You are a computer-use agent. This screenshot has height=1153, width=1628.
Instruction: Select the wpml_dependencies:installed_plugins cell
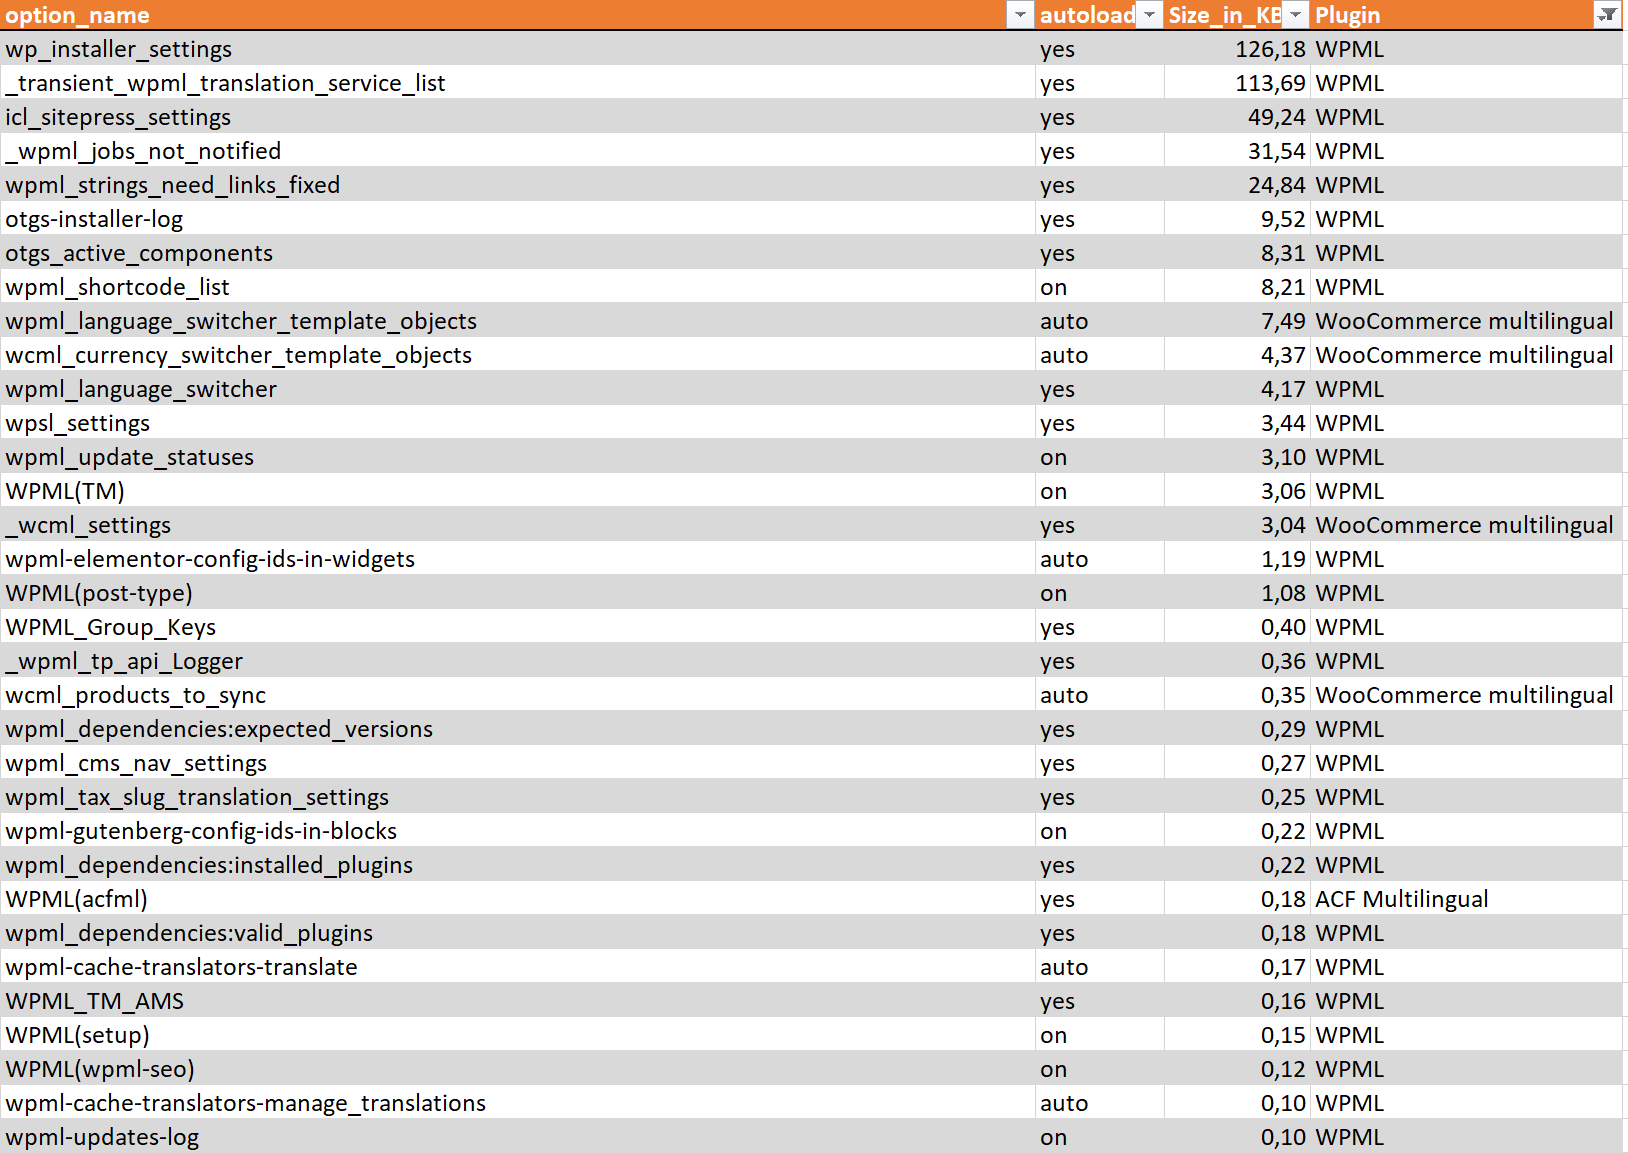coord(518,865)
